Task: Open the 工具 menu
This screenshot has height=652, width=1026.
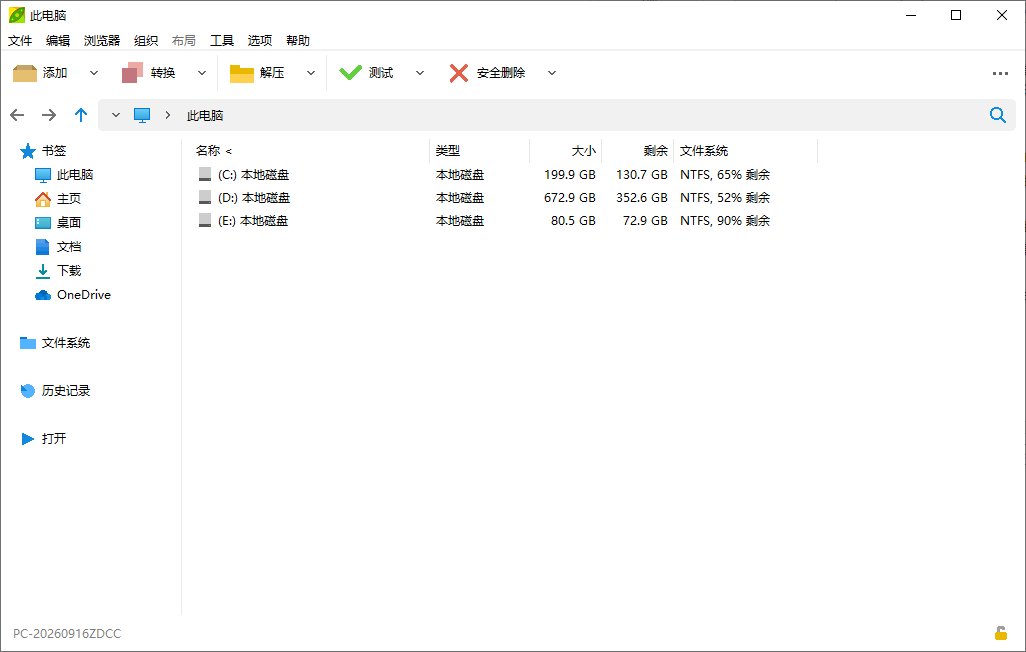Action: click(222, 41)
